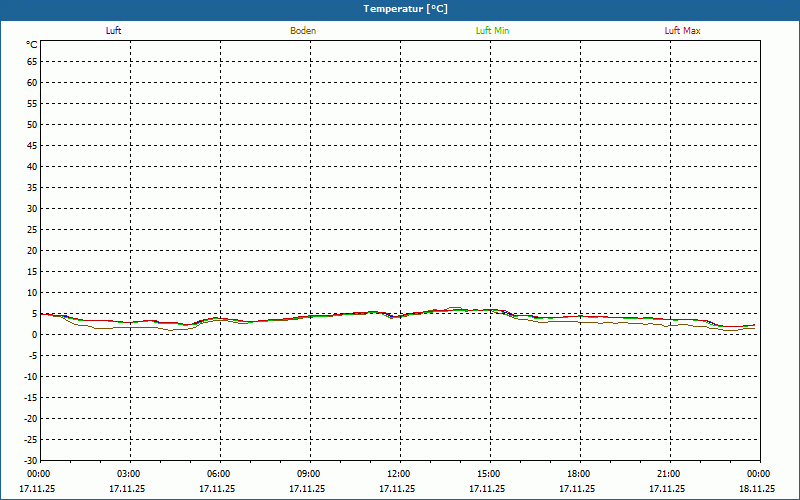800x500 pixels.
Task: Click the Luft Min legend label
Action: [x=492, y=31]
